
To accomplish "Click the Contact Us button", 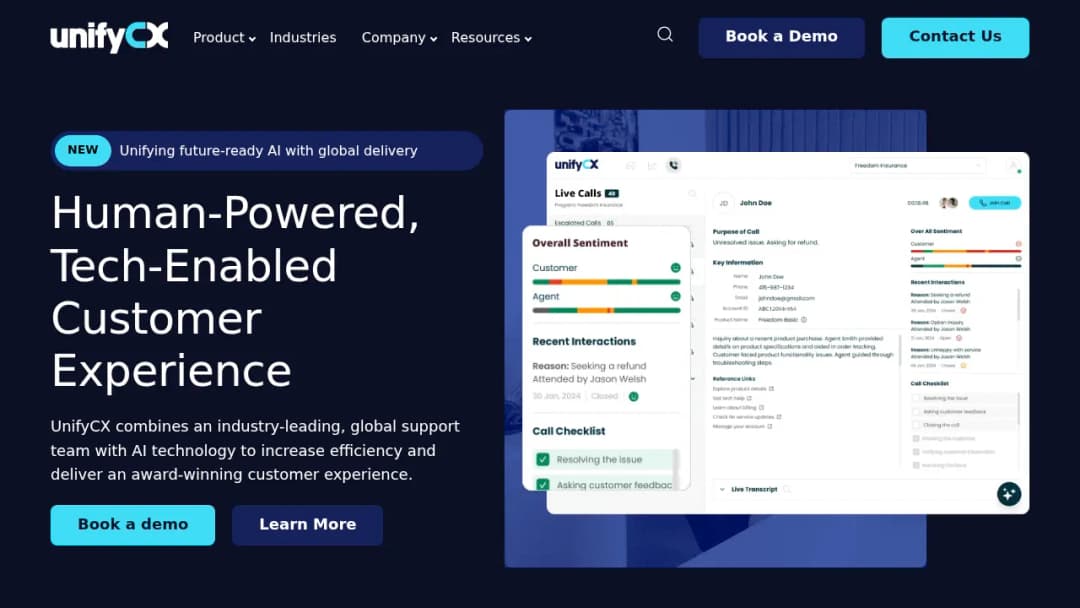I will point(955,37).
